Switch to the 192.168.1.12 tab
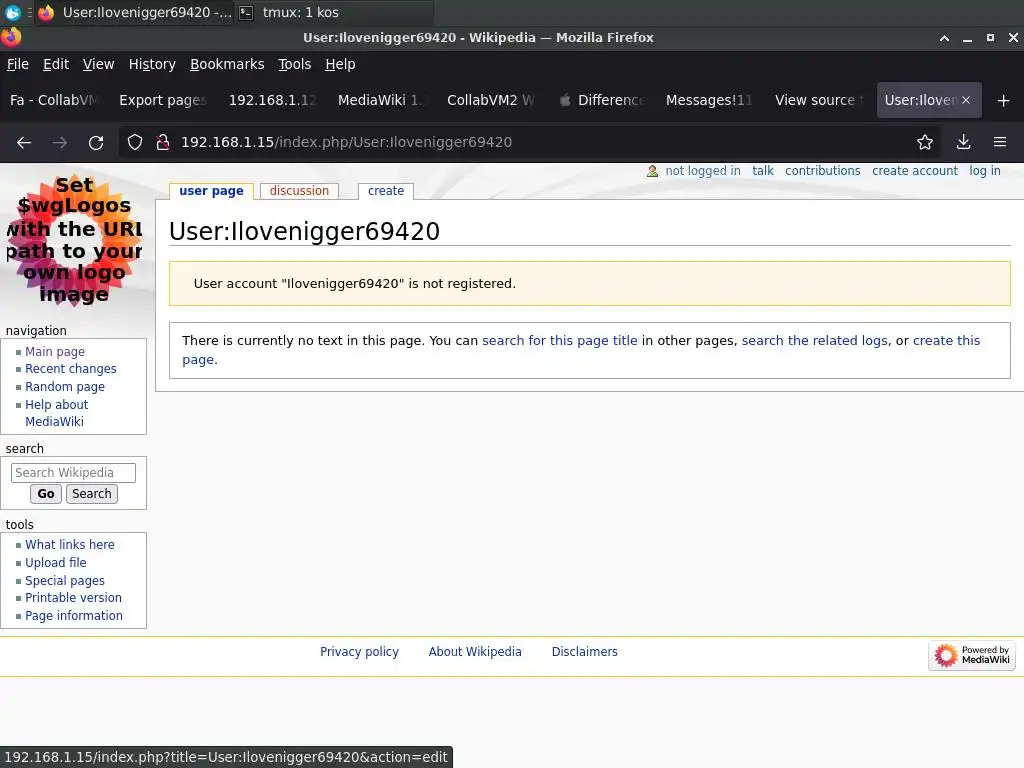 pos(272,100)
